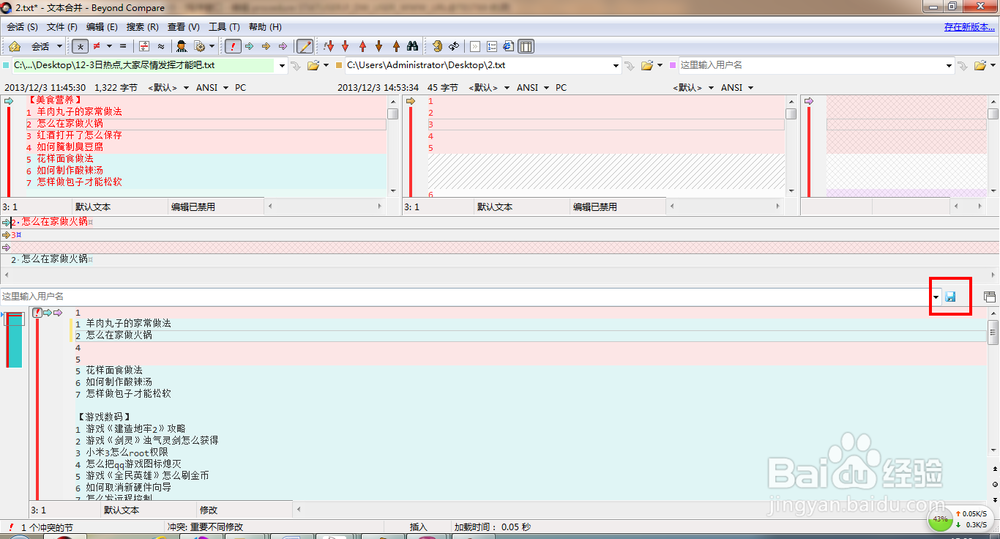Expand the 会话 toolbar dropdown arrow
This screenshot has height=539, width=1000.
pyautogui.click(x=59, y=46)
